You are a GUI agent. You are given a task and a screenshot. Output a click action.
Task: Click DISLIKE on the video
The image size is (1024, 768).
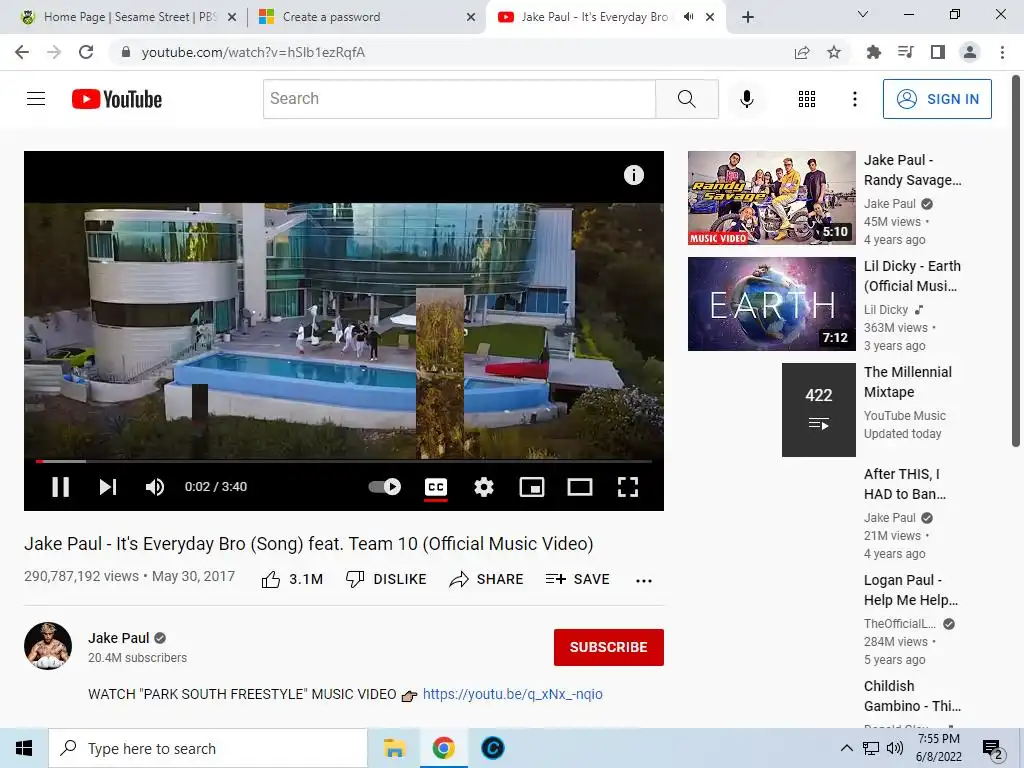pyautogui.click(x=386, y=579)
